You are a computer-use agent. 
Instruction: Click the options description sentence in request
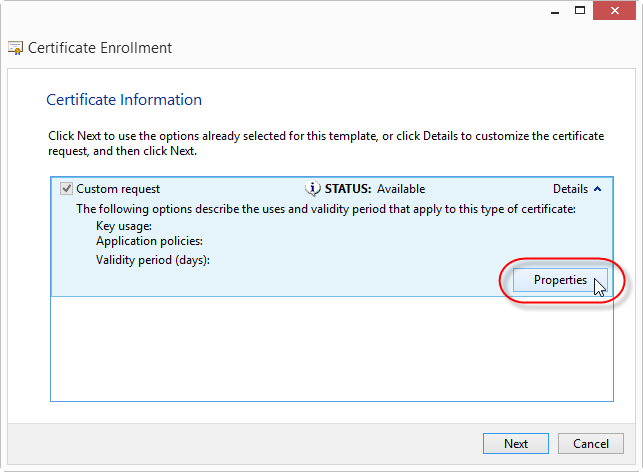(x=326, y=209)
